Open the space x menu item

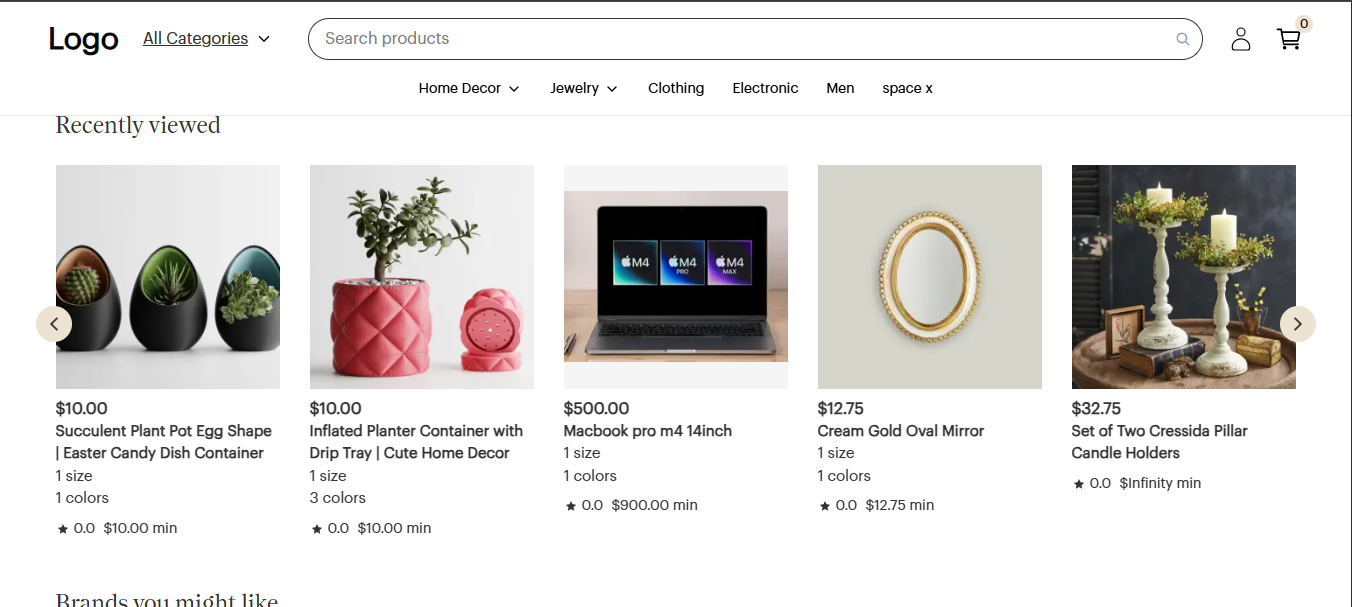[x=907, y=88]
